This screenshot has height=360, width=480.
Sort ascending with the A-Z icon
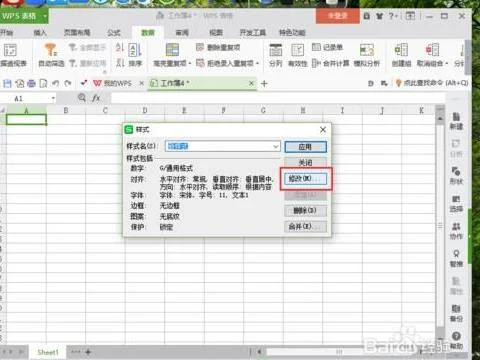[x=120, y=48]
